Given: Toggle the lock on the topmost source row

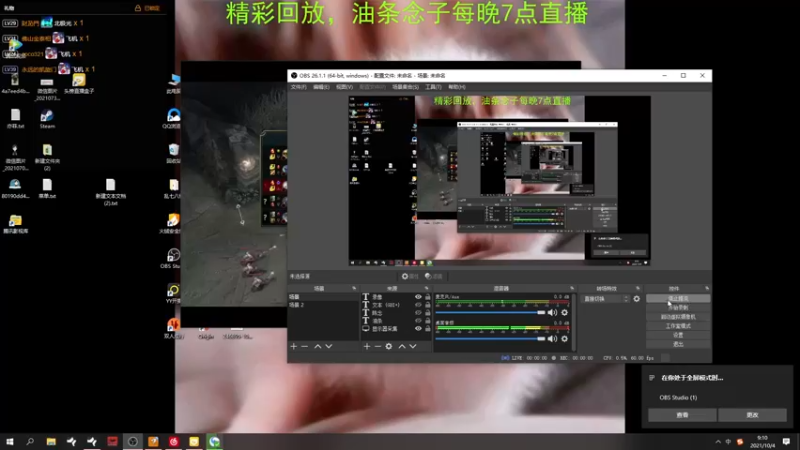Looking at the screenshot, I should (428, 296).
